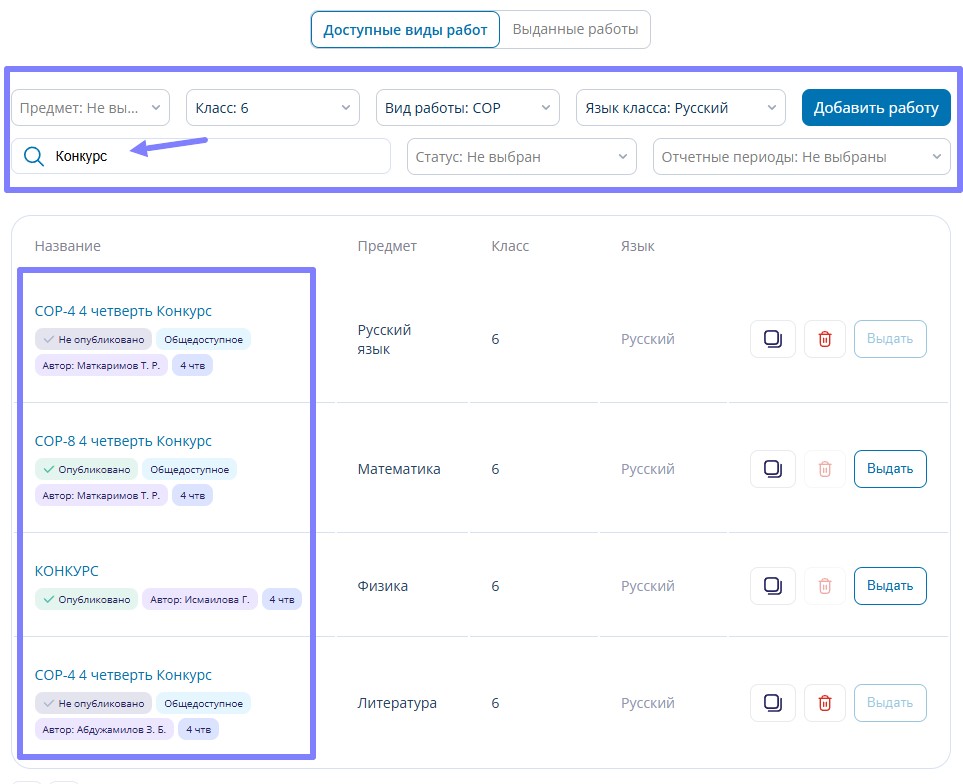This screenshot has width=963, height=784.
Task: Click Не опубликовано tag in Литература row
Action: [93, 704]
